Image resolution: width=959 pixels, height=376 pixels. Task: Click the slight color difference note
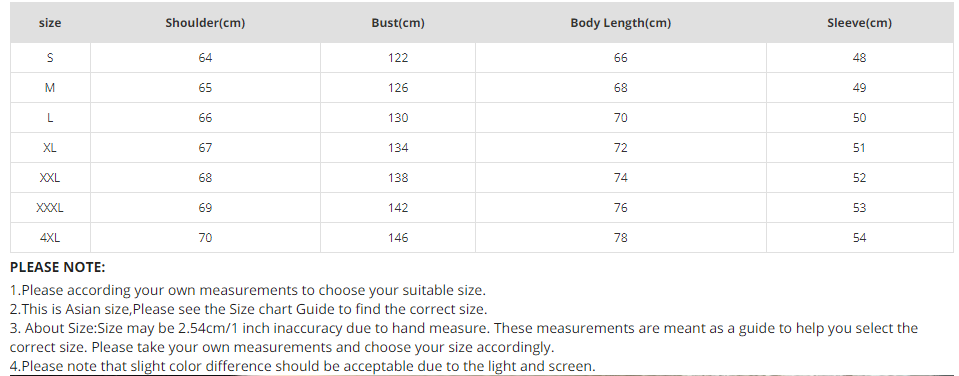coord(302,366)
